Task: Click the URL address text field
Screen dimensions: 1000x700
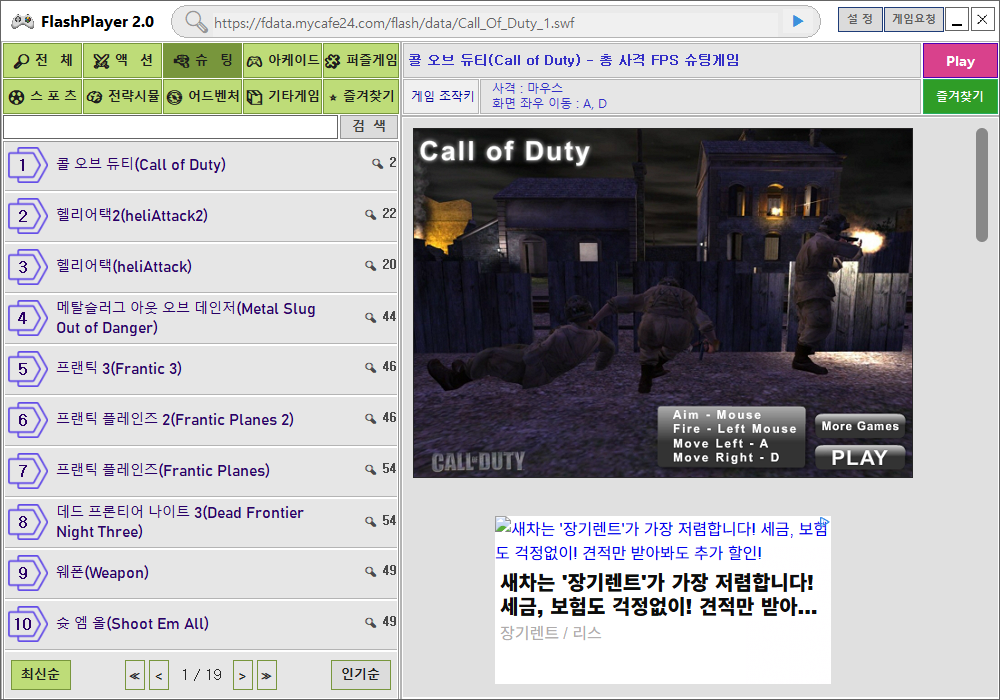Action: (x=495, y=23)
